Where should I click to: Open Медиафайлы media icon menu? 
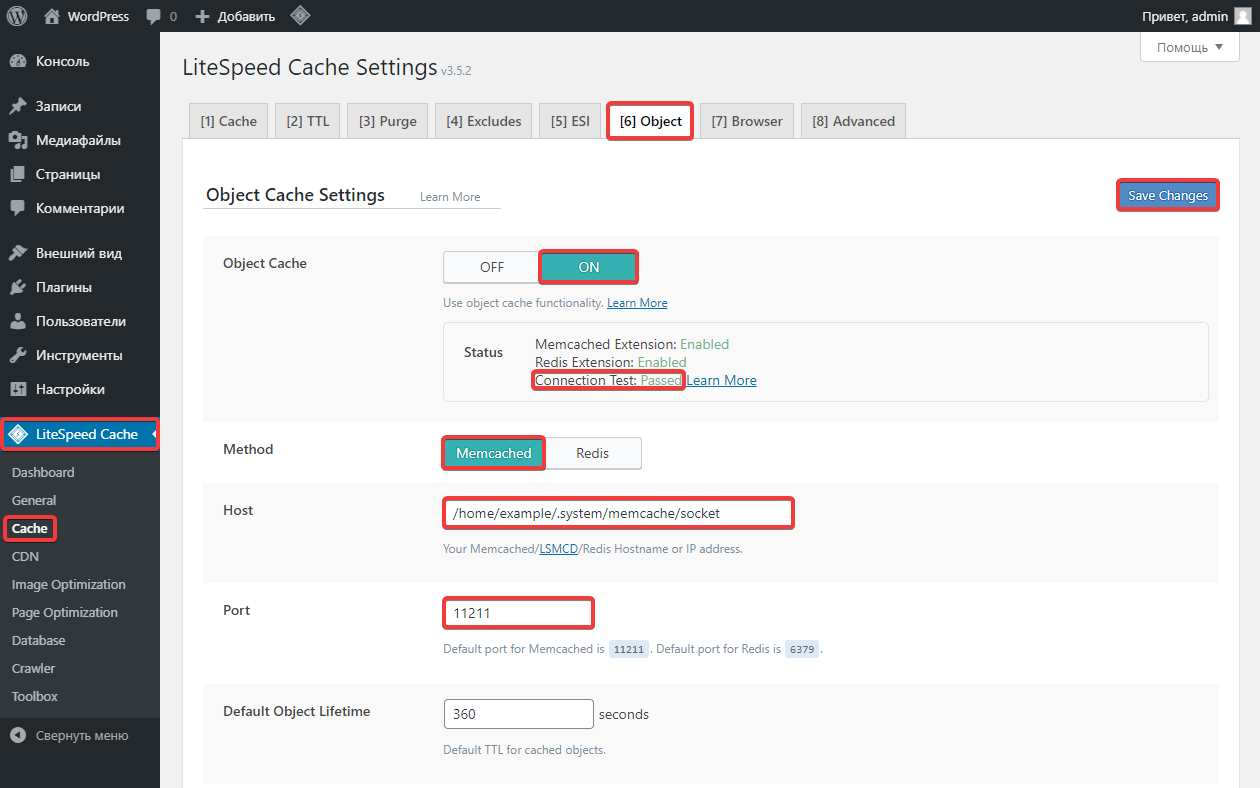(18, 140)
